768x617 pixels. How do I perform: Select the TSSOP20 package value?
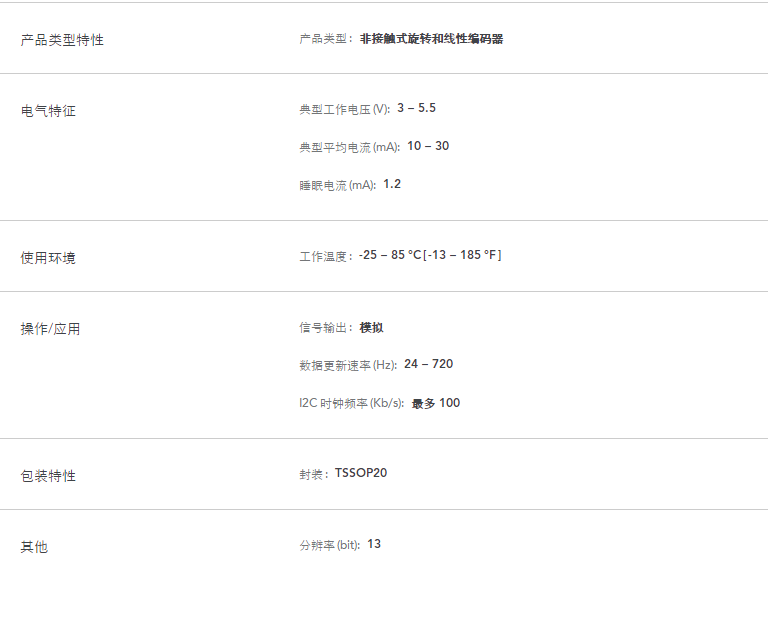[x=361, y=473]
